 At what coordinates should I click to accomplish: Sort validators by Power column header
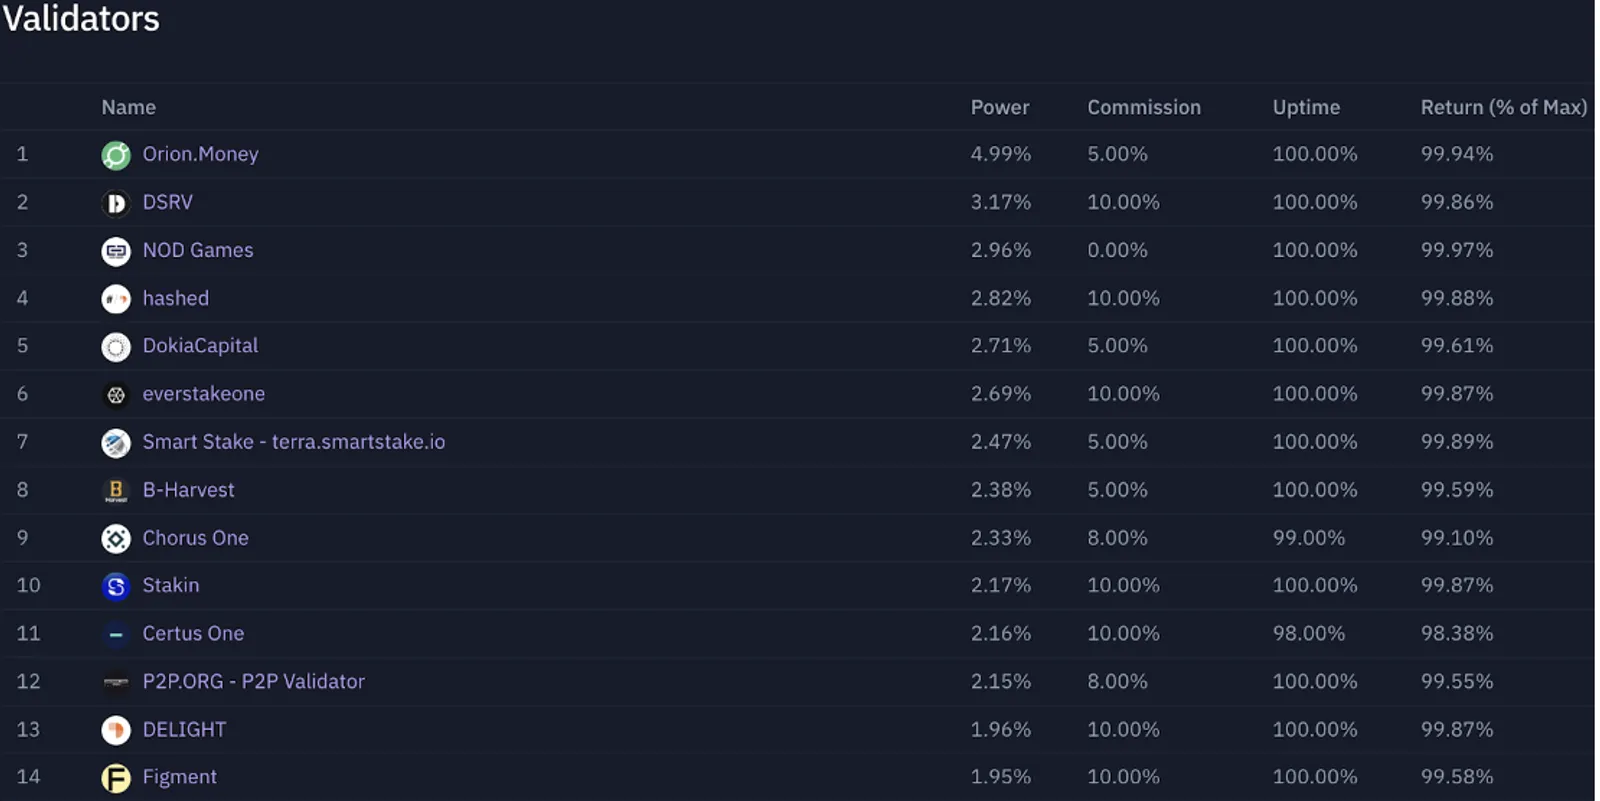click(x=1000, y=107)
